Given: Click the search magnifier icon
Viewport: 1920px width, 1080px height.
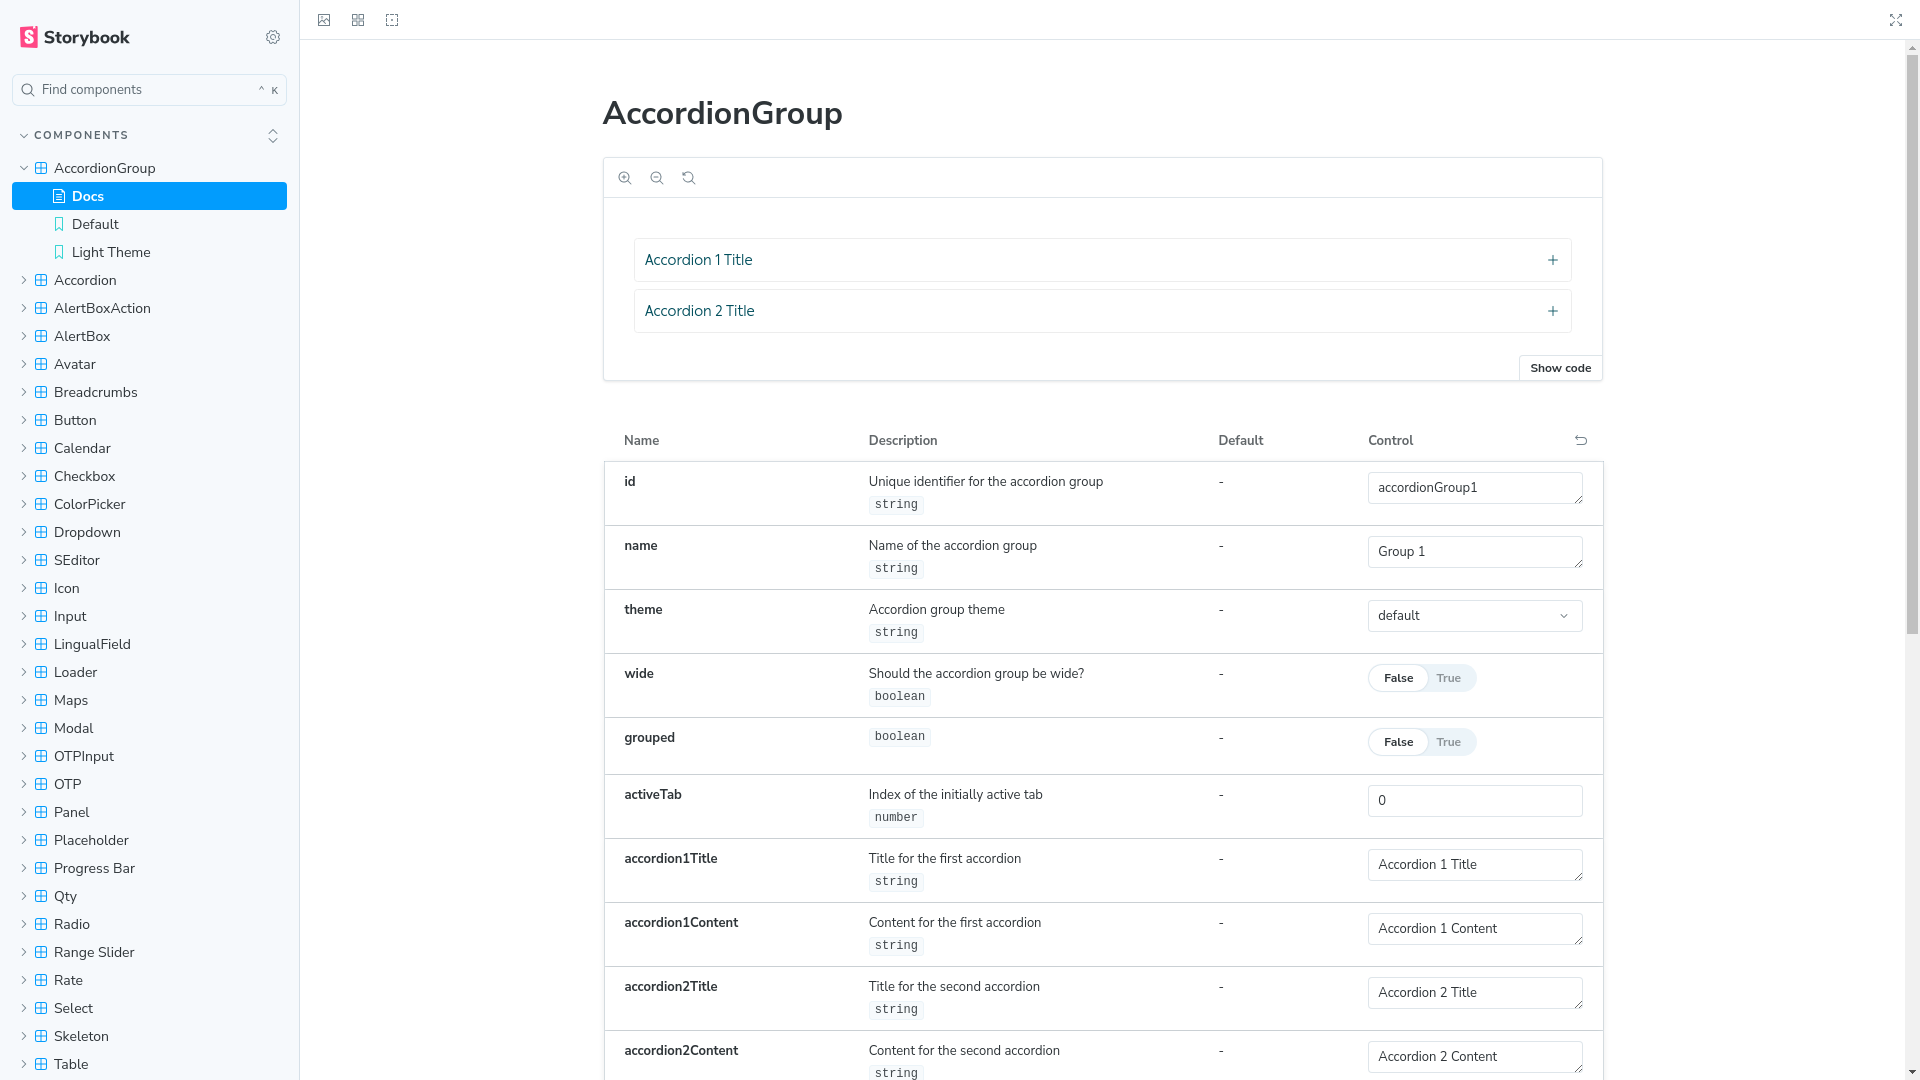Looking at the screenshot, I should [x=28, y=90].
